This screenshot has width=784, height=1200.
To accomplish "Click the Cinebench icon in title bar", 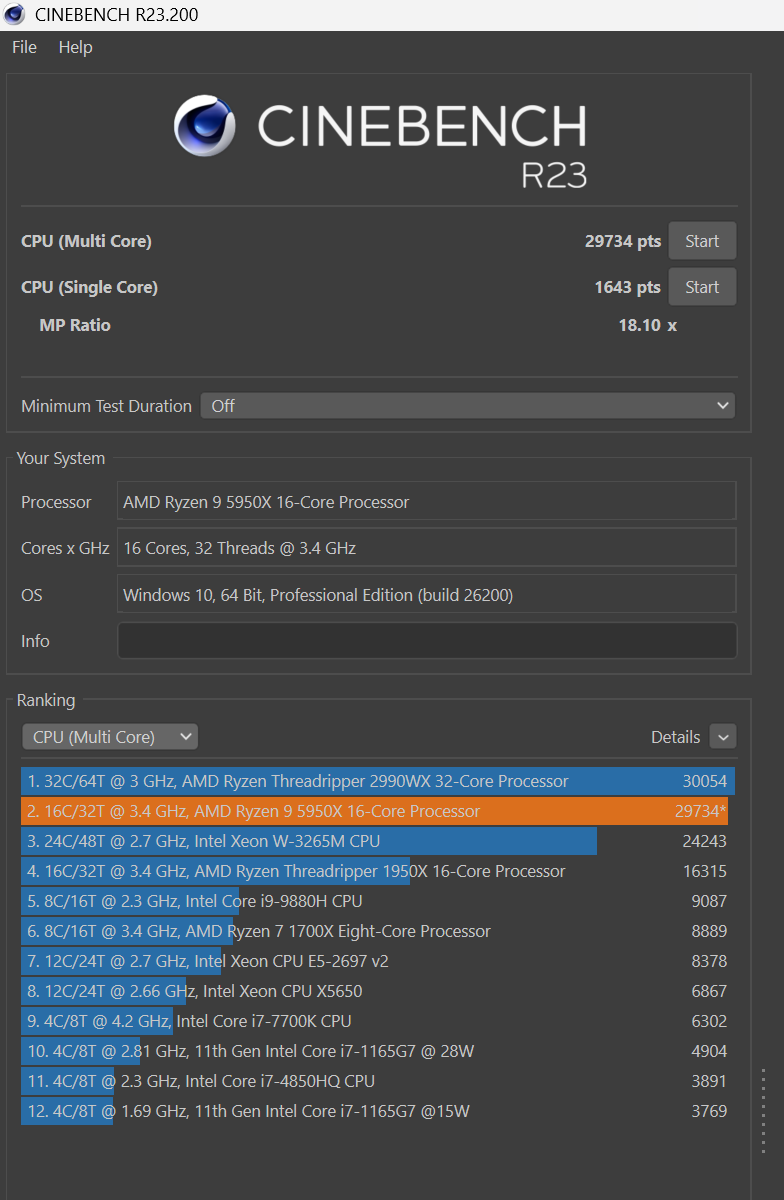I will tap(15, 14).
